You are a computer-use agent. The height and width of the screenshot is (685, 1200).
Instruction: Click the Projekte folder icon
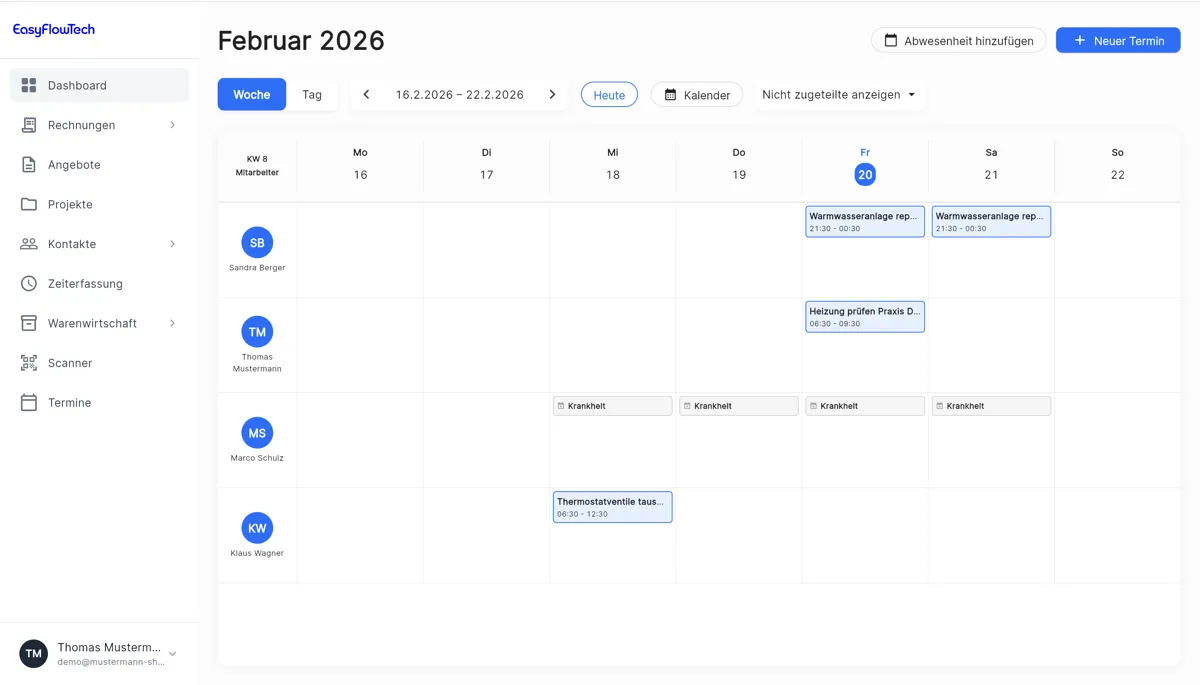pos(29,204)
